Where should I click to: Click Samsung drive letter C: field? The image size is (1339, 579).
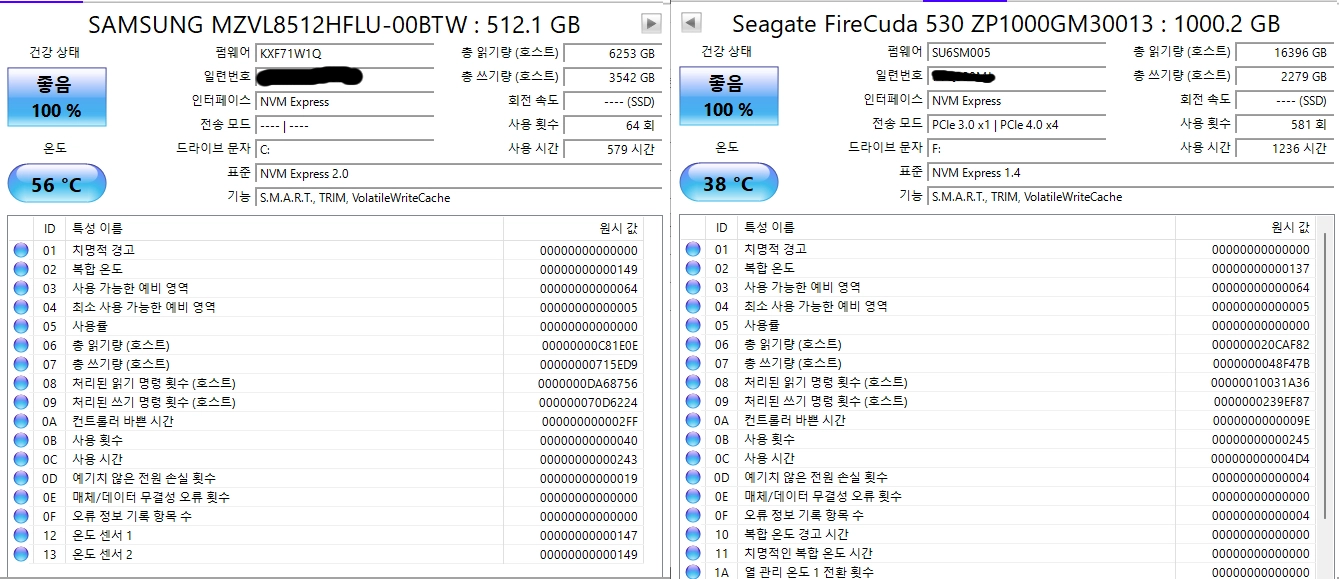[x=345, y=150]
